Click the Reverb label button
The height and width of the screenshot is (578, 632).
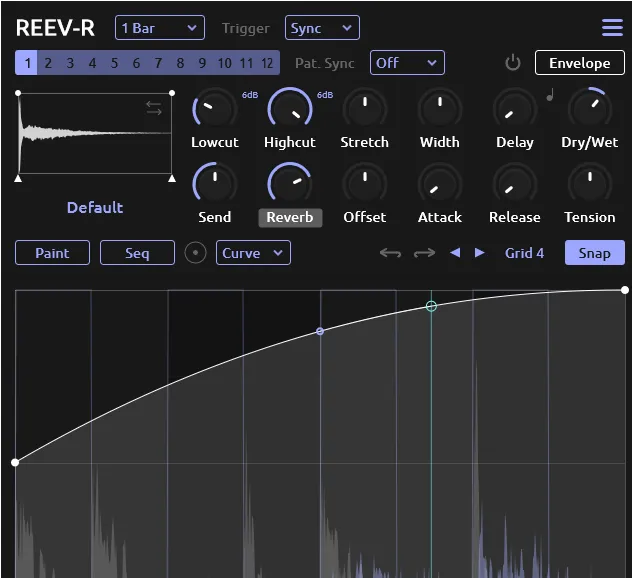coord(290,218)
